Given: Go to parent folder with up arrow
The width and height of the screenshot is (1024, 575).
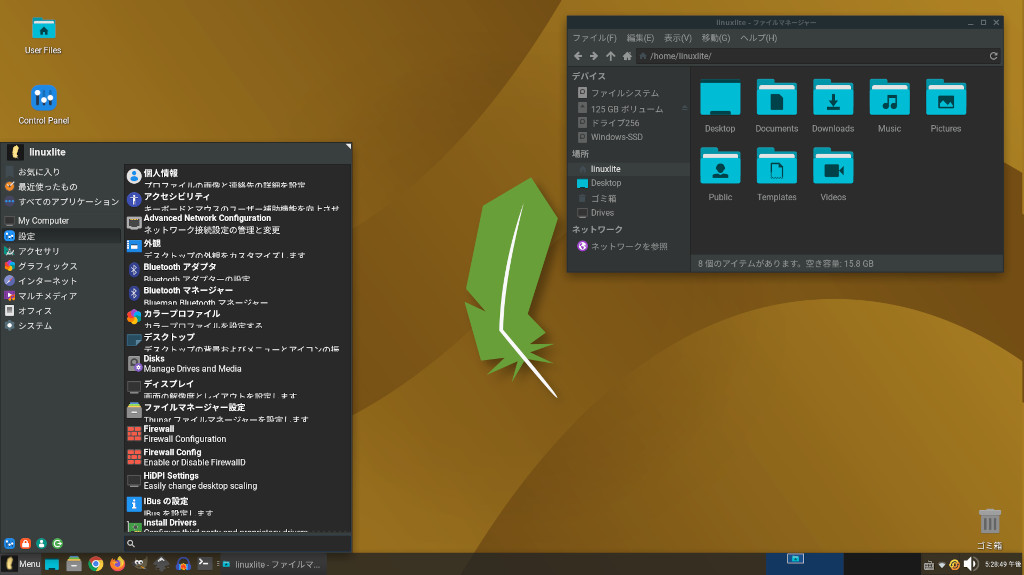Looking at the screenshot, I should point(610,56).
